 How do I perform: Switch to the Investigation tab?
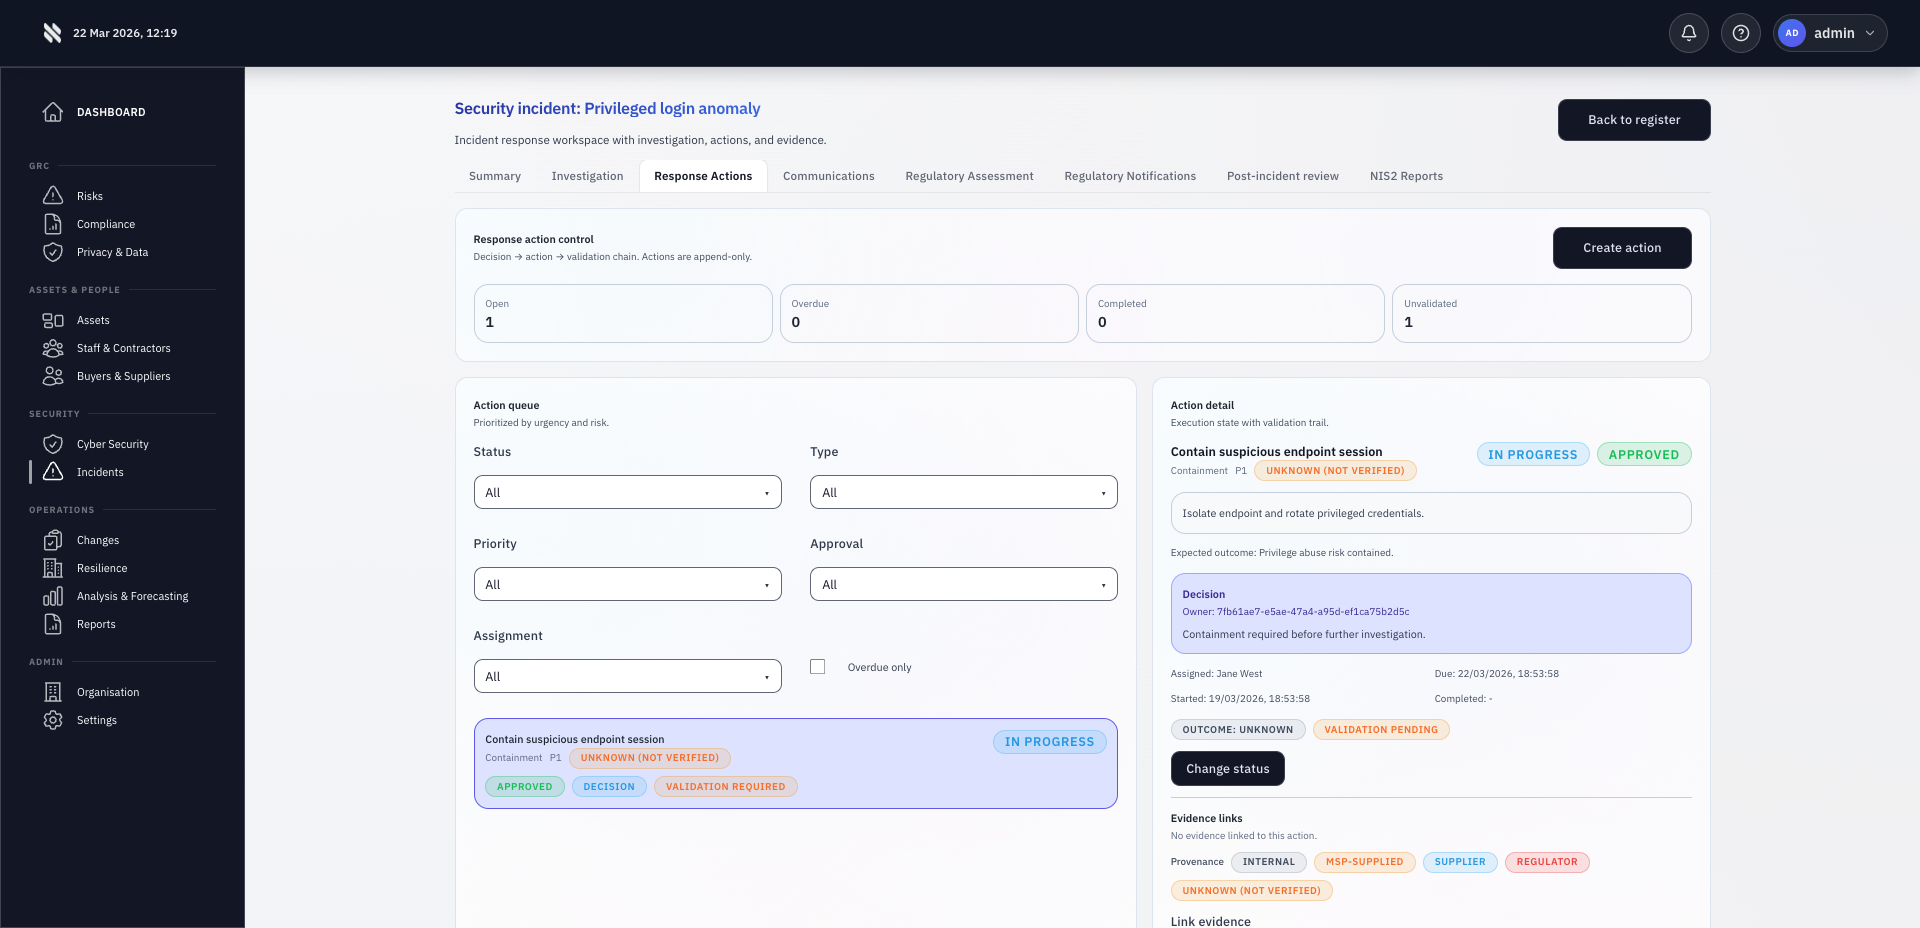coord(587,175)
